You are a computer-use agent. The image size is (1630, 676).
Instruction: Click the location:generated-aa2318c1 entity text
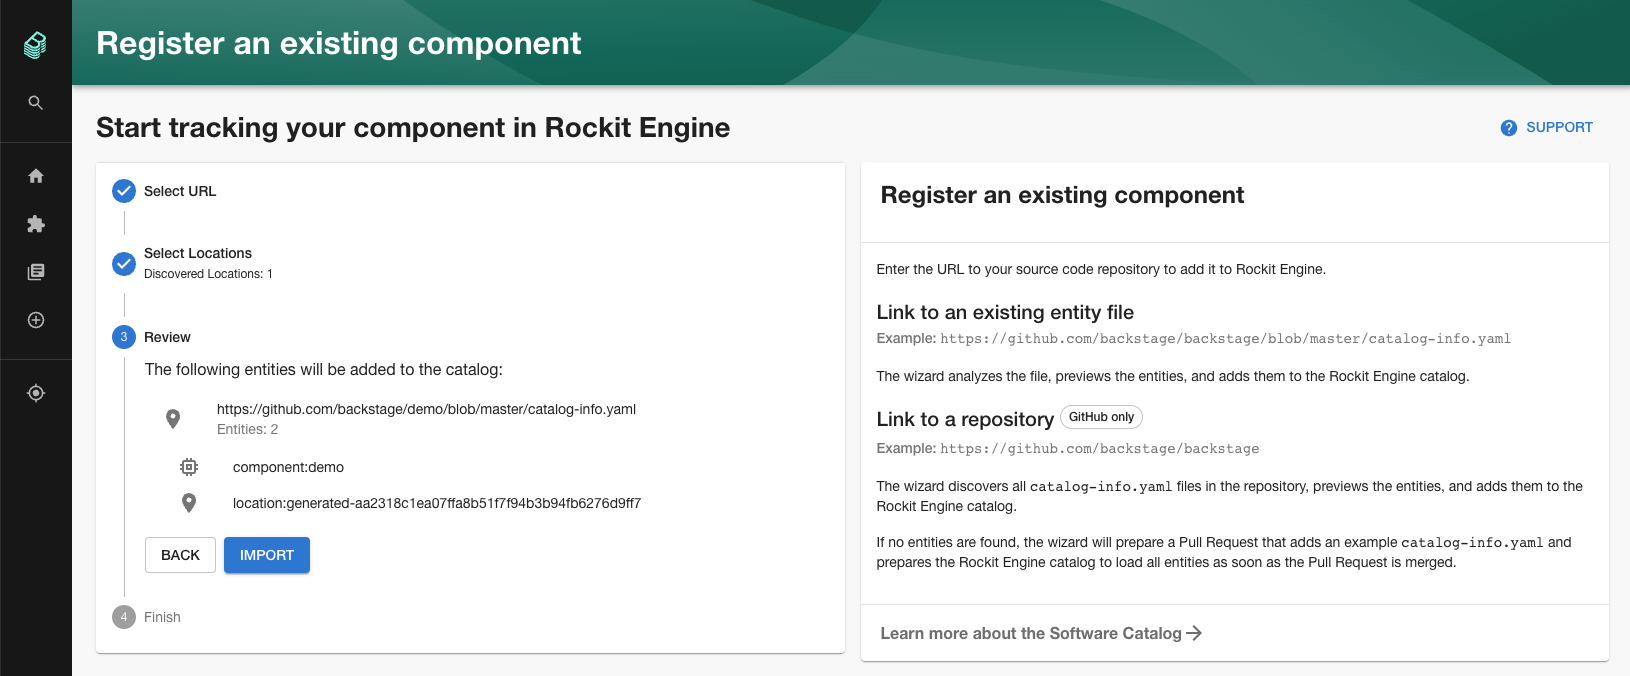437,503
